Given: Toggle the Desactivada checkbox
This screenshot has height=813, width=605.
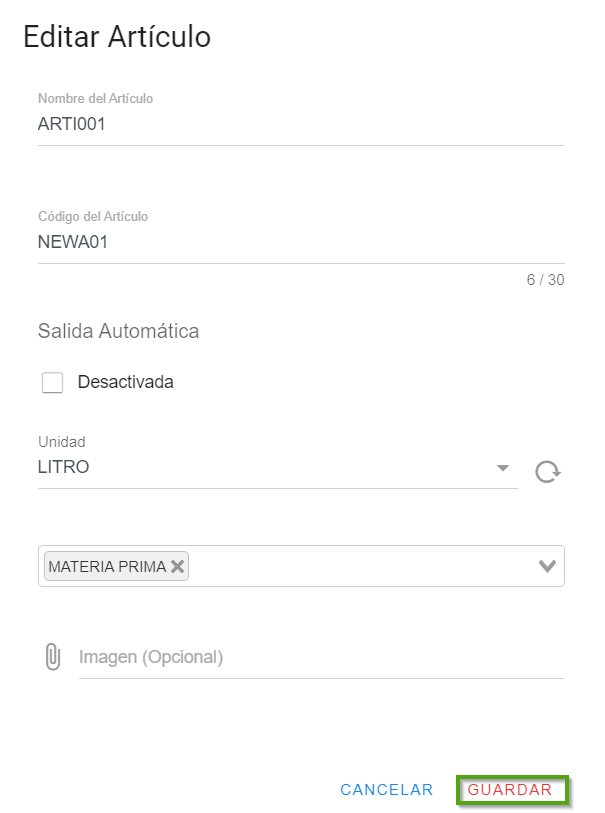Looking at the screenshot, I should 53,382.
